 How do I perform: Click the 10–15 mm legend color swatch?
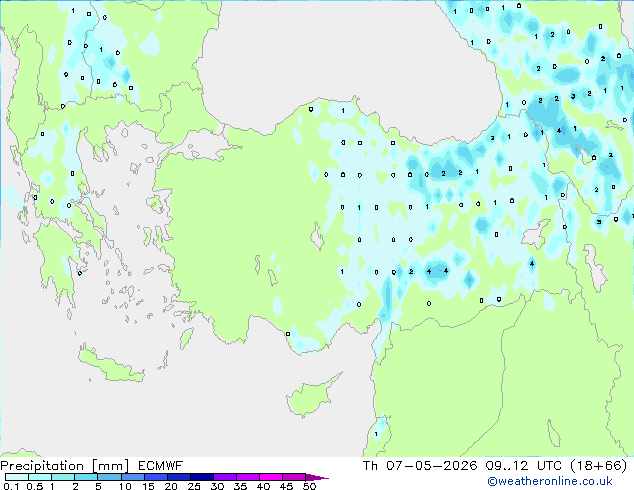[x=132, y=477]
